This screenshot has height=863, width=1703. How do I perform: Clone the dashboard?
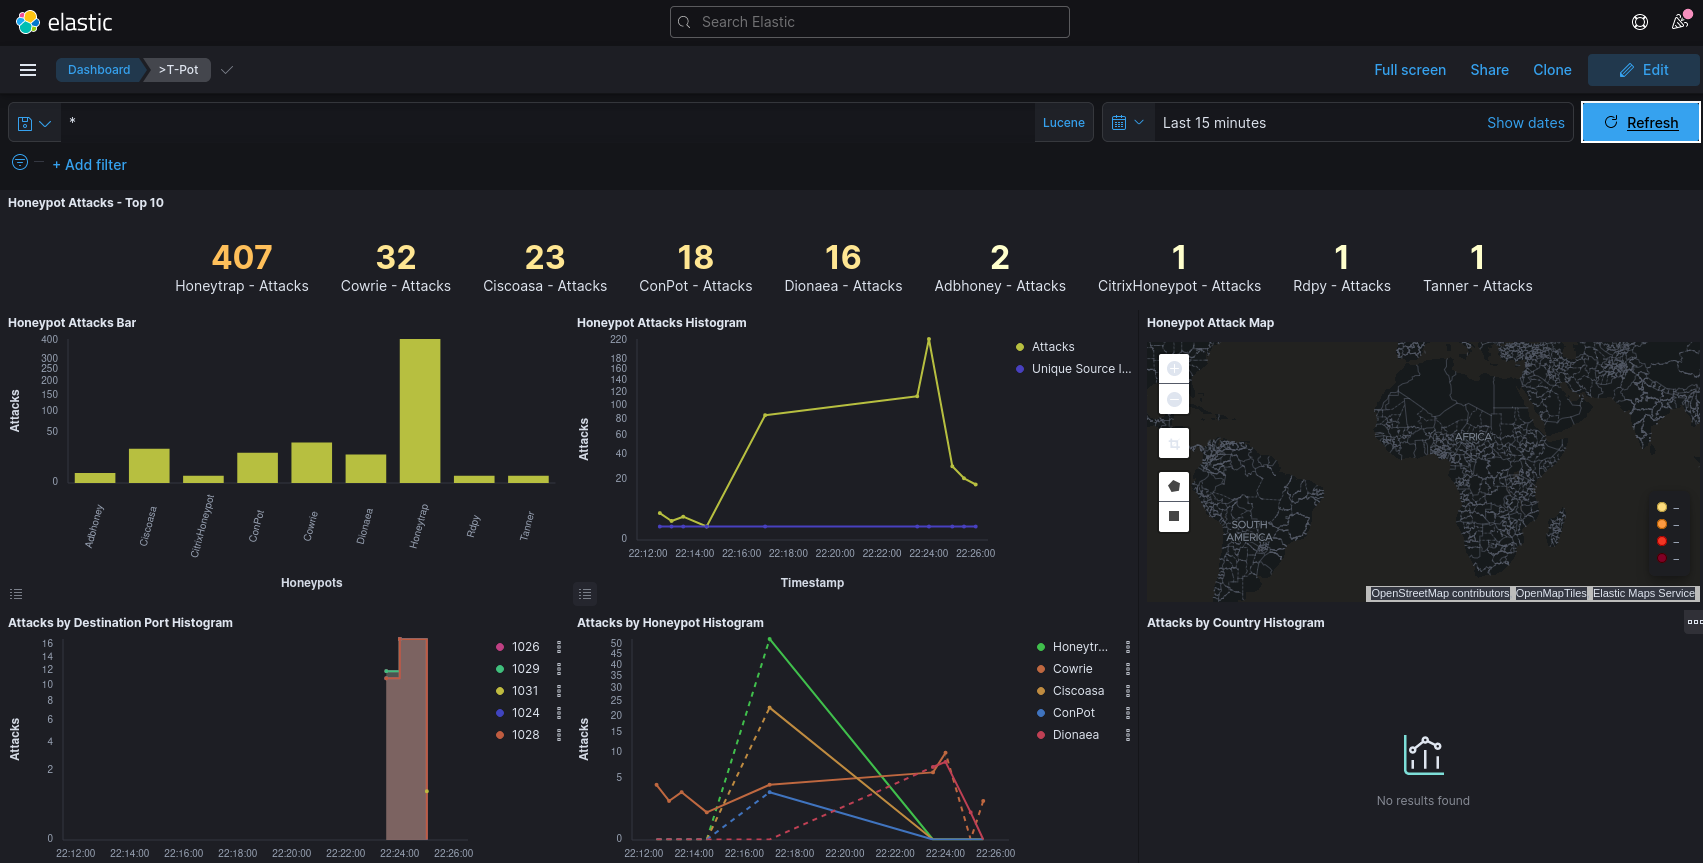click(x=1552, y=70)
